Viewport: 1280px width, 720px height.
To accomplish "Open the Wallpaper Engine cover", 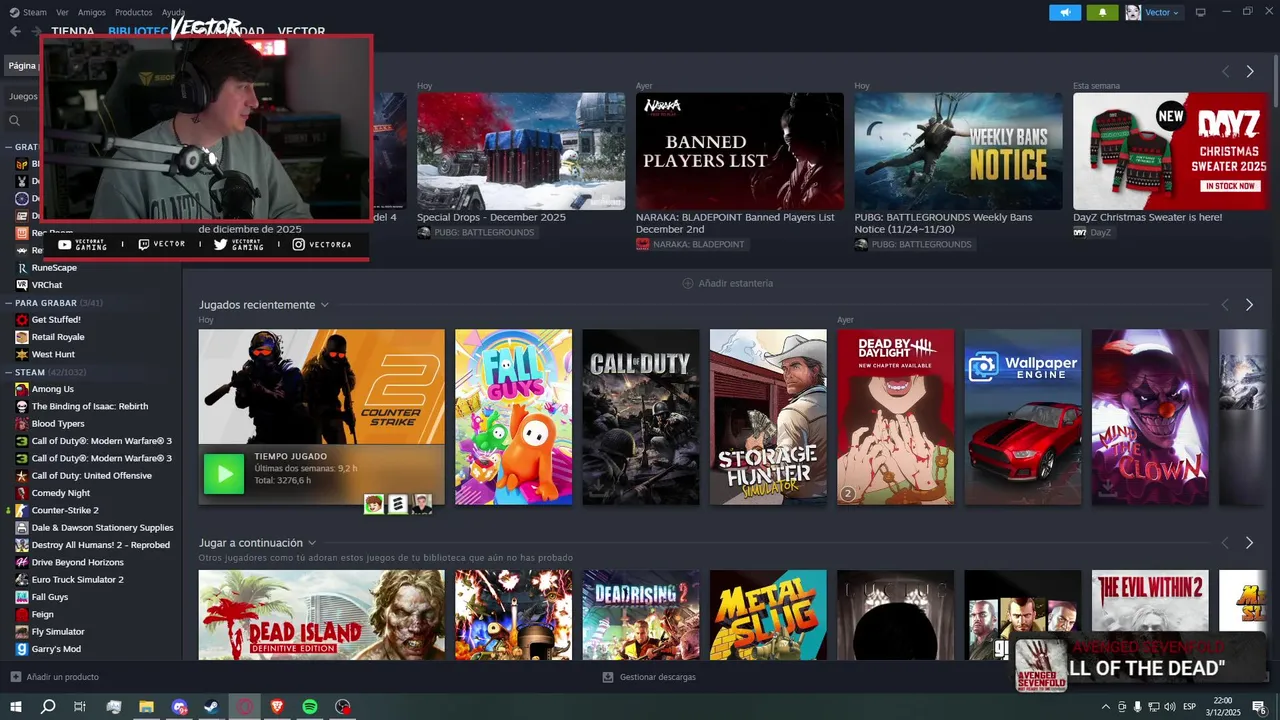I will pos(1023,417).
